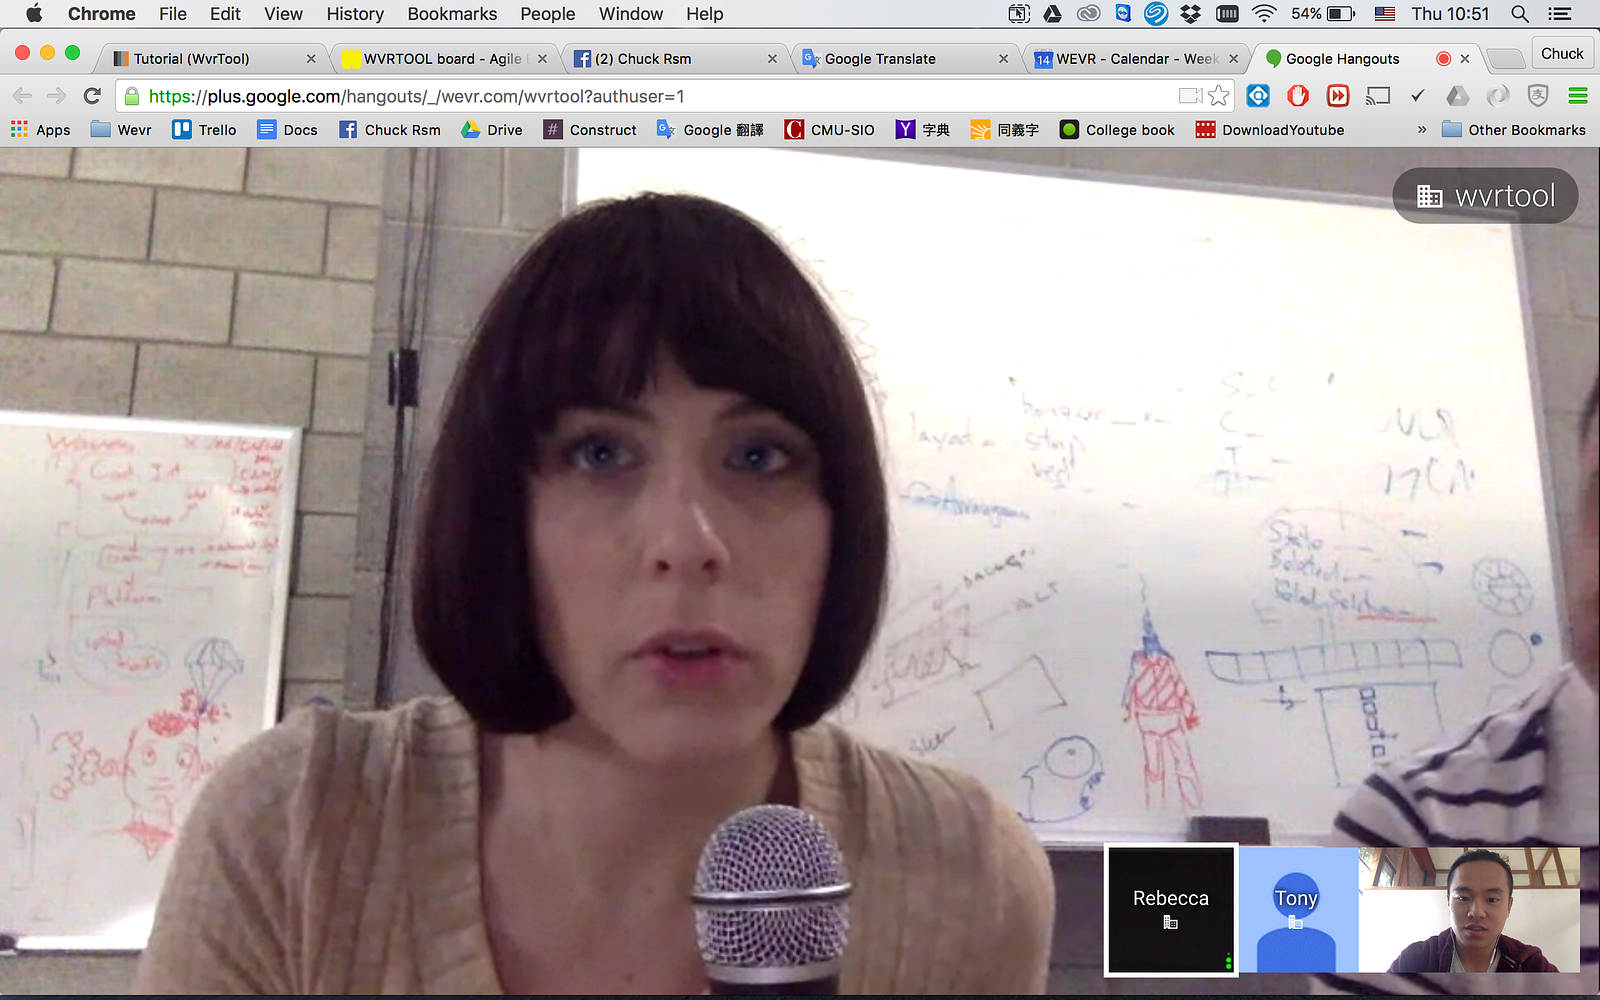Click the Dropbox menu bar icon
This screenshot has width=1600, height=1000.
[x=1190, y=14]
